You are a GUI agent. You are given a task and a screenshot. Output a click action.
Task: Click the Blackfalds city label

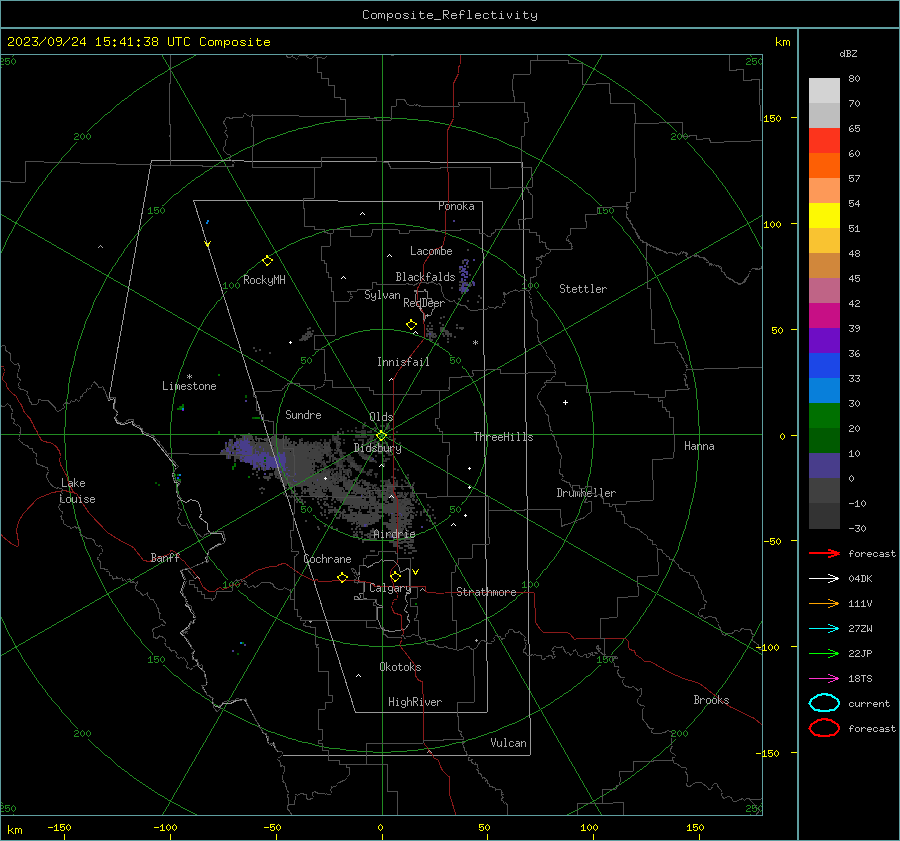point(425,277)
